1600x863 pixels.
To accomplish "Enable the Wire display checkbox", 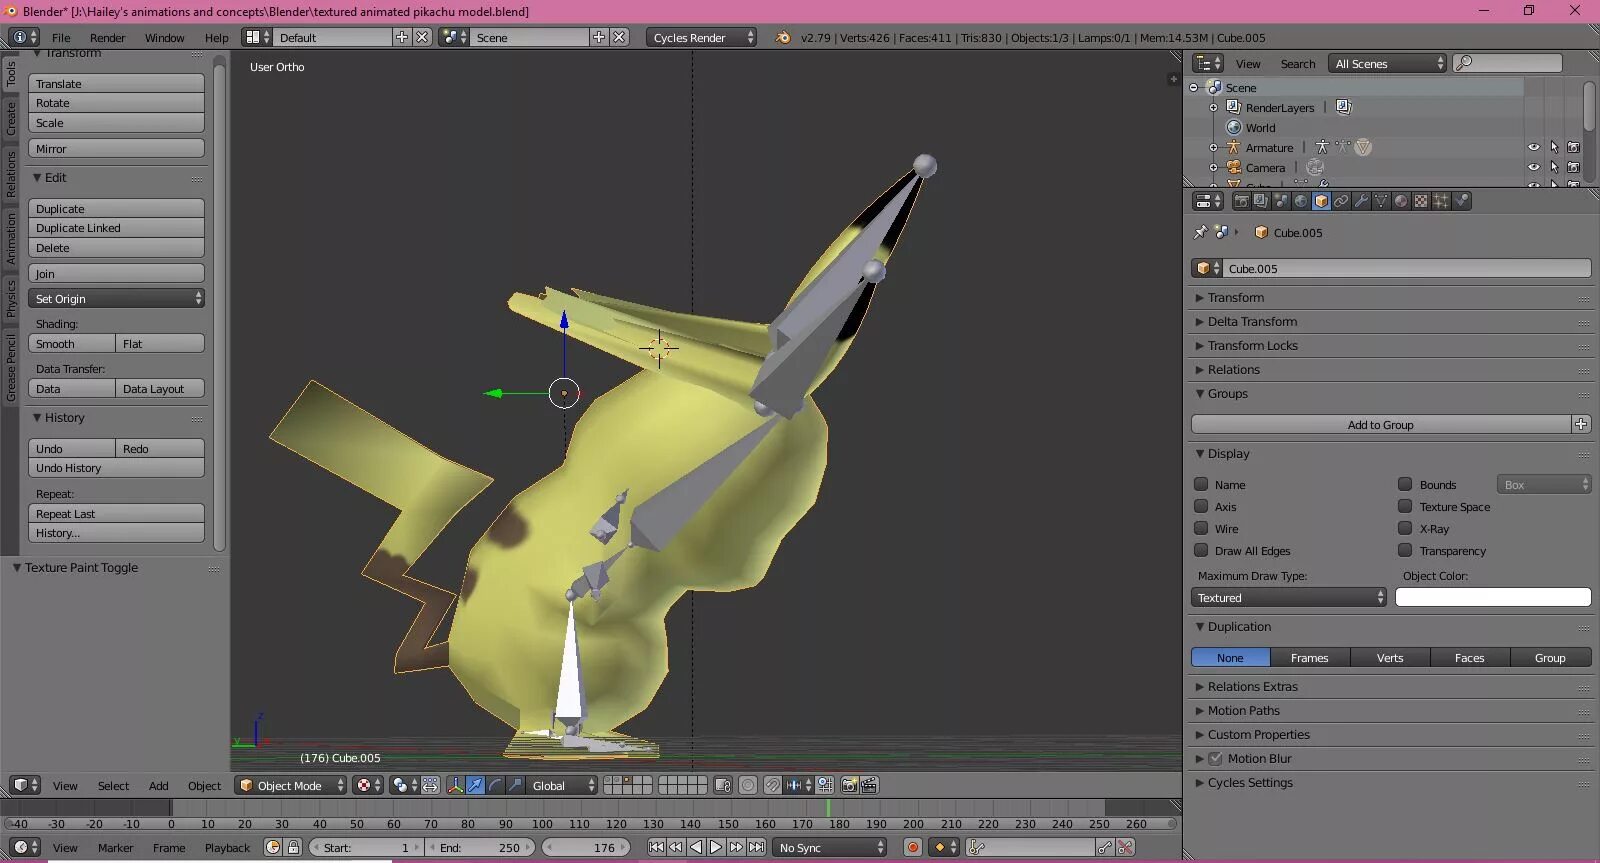I will [1201, 528].
